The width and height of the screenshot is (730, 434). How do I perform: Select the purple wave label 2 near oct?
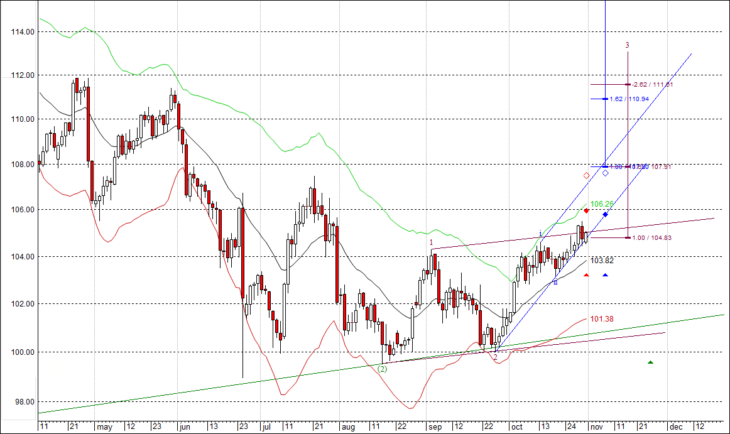495,357
